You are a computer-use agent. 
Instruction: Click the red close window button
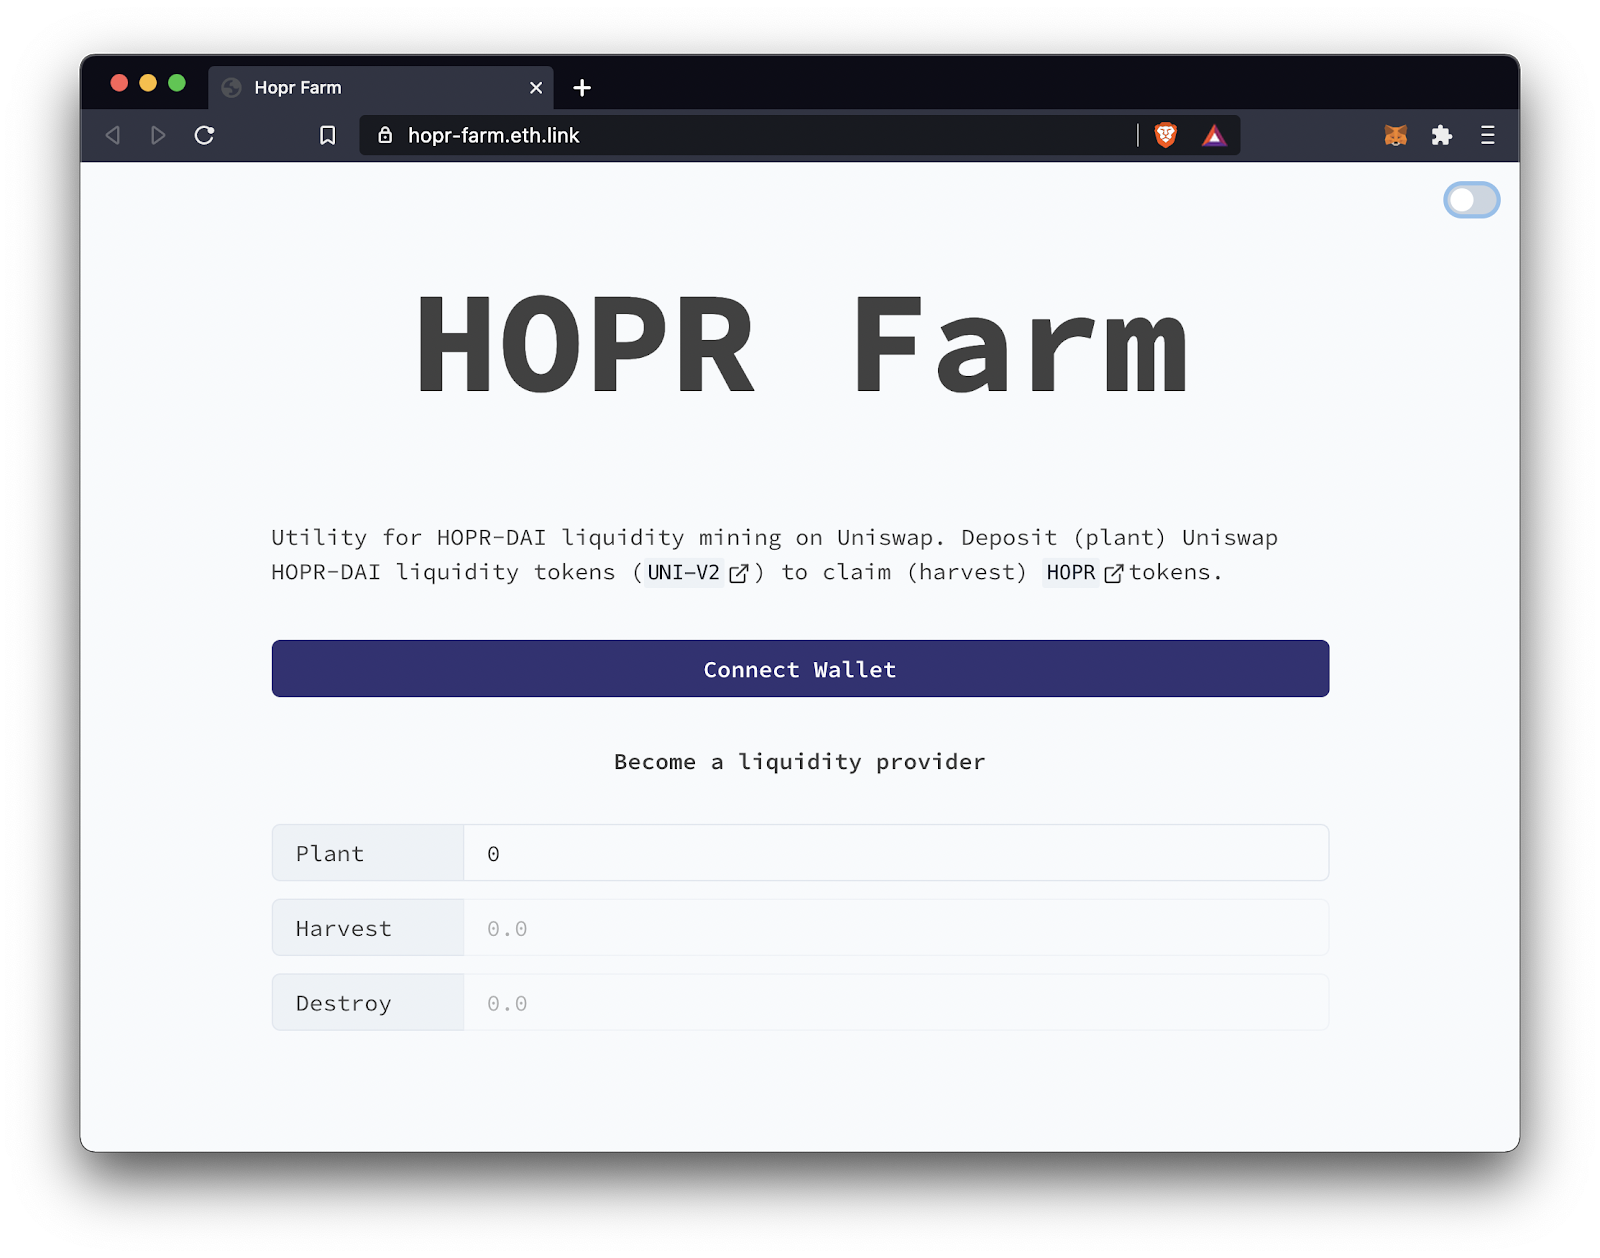click(119, 83)
